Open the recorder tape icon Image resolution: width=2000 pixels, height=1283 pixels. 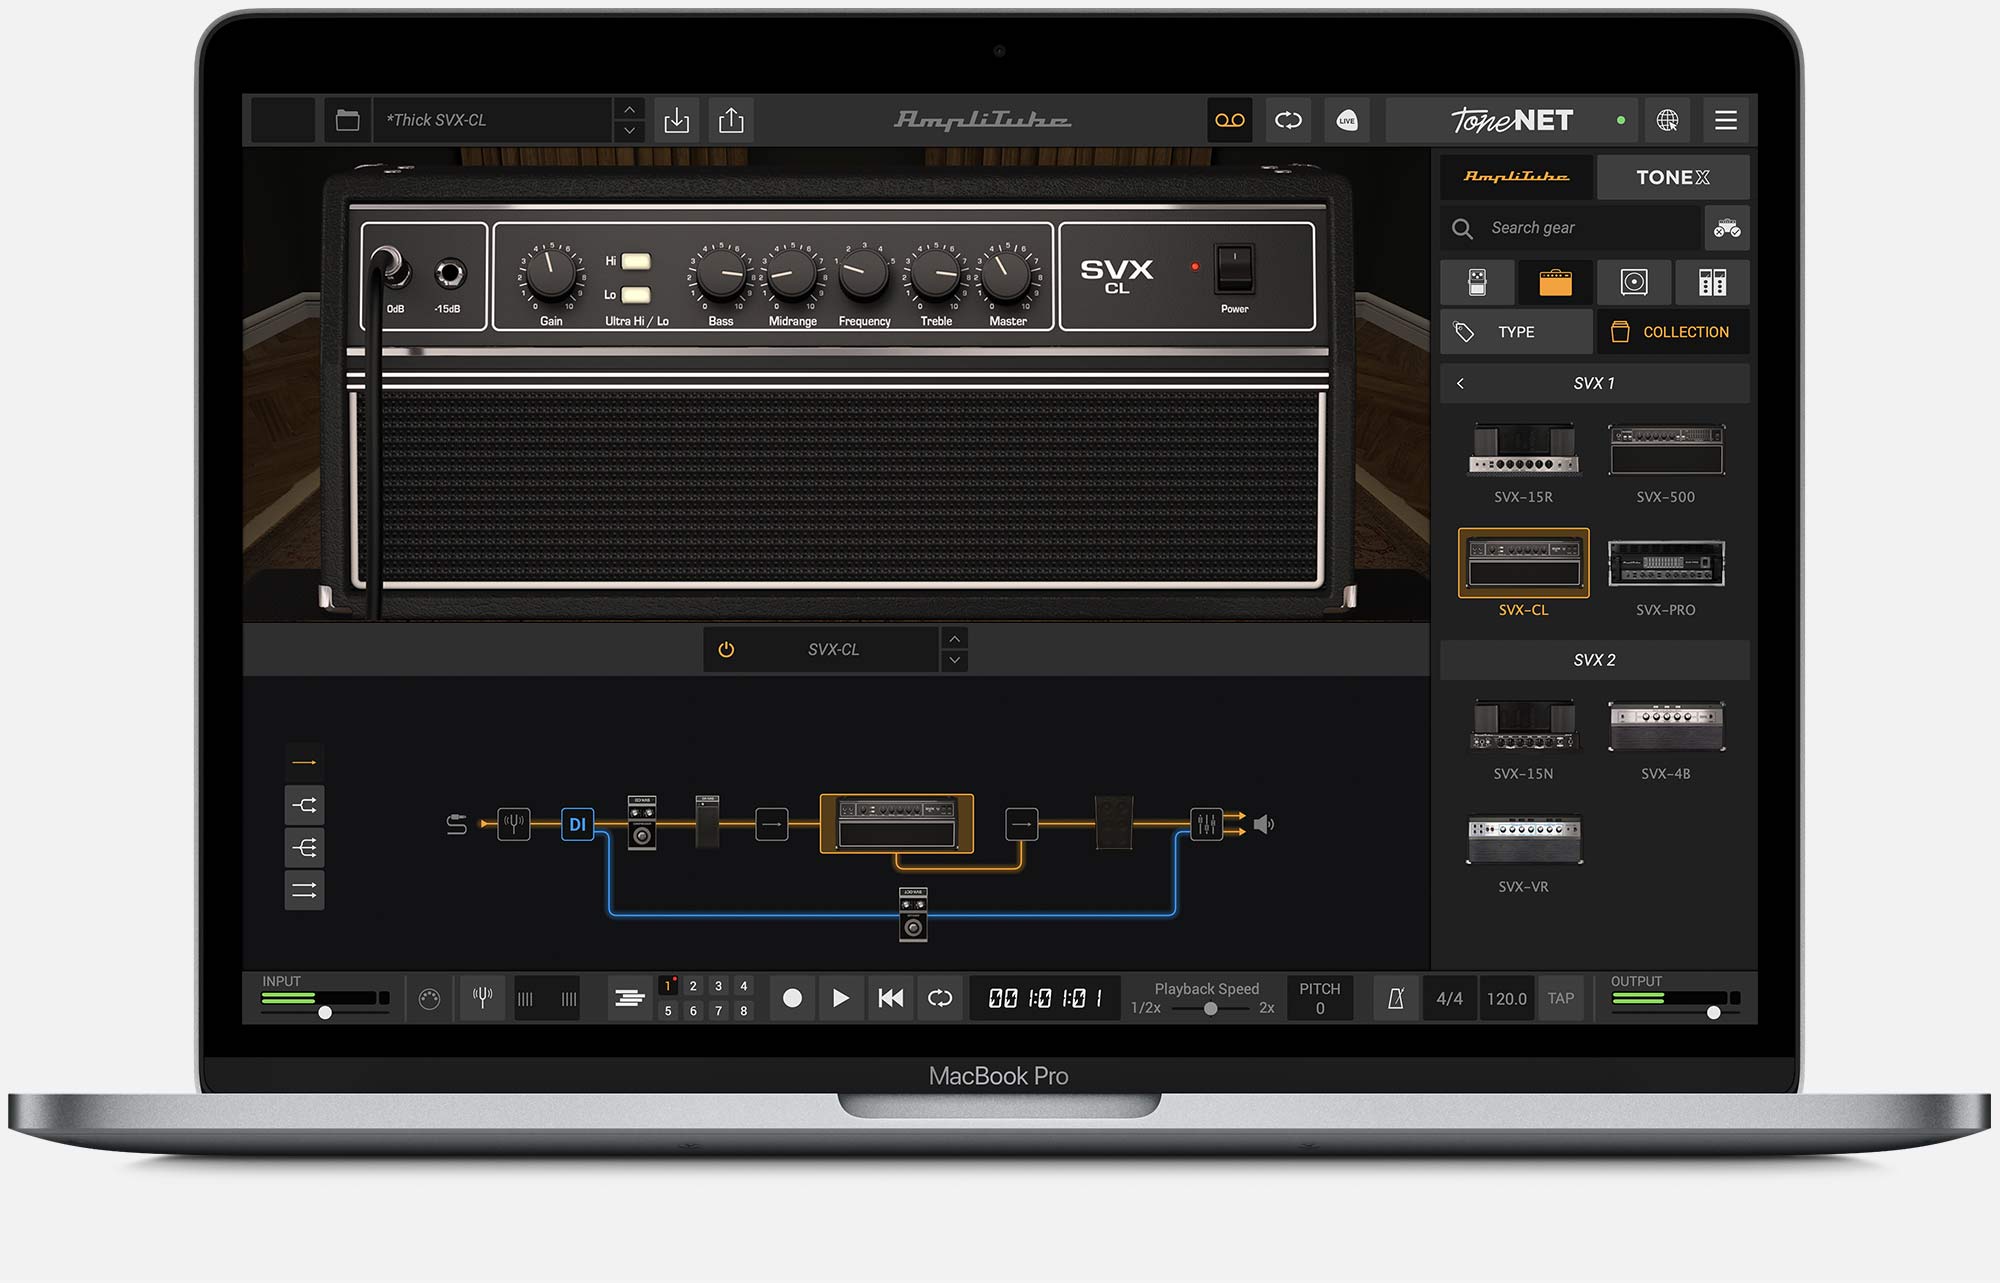[1229, 120]
